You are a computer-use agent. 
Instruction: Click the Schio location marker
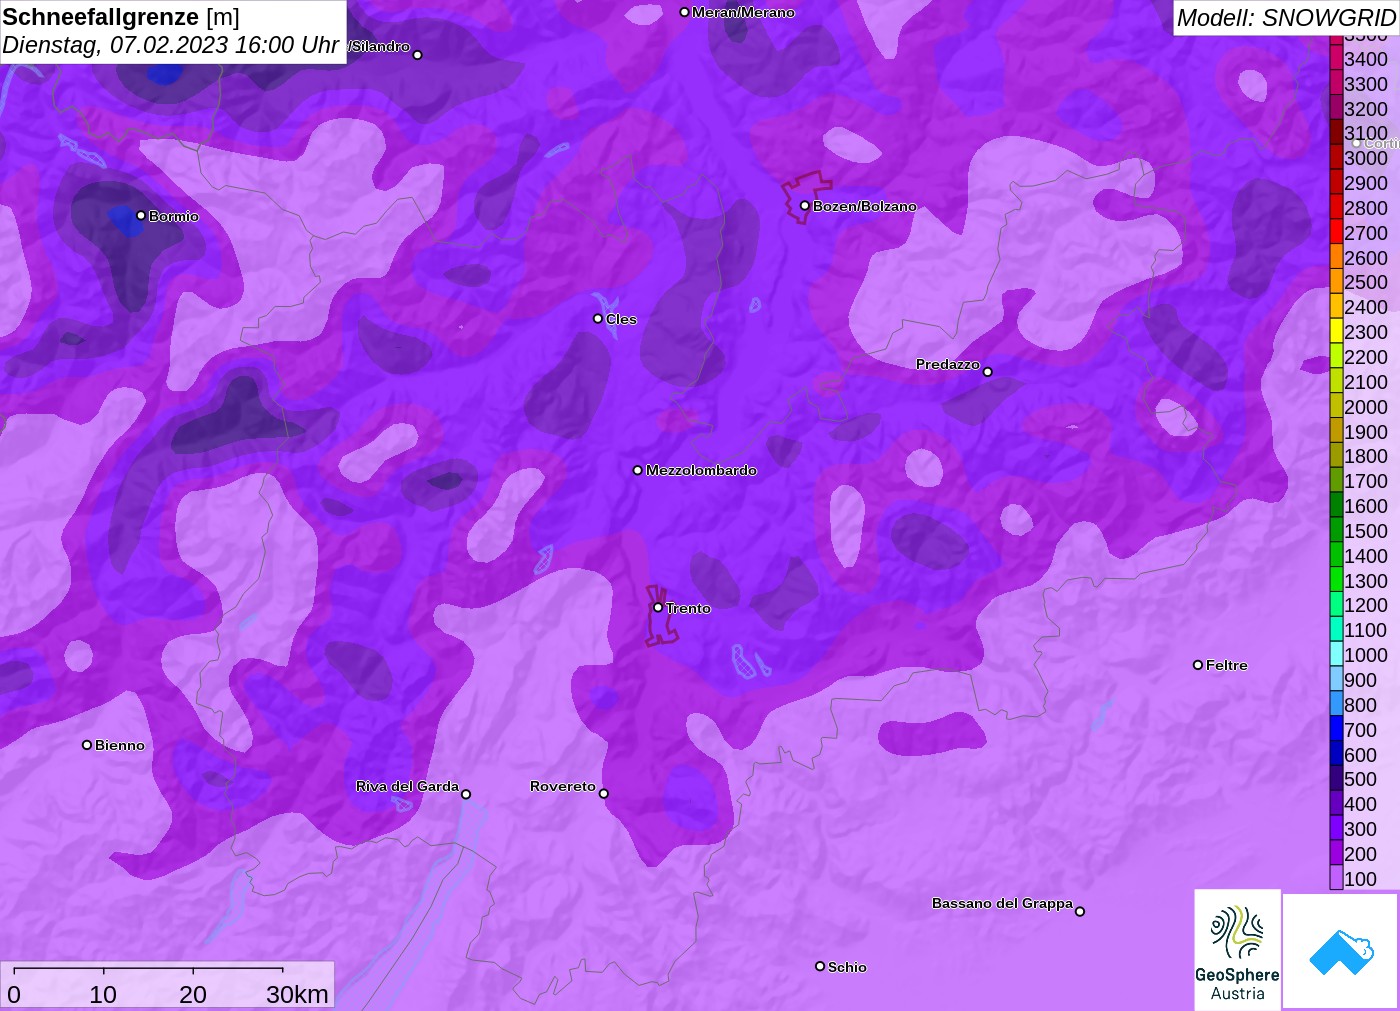820,966
